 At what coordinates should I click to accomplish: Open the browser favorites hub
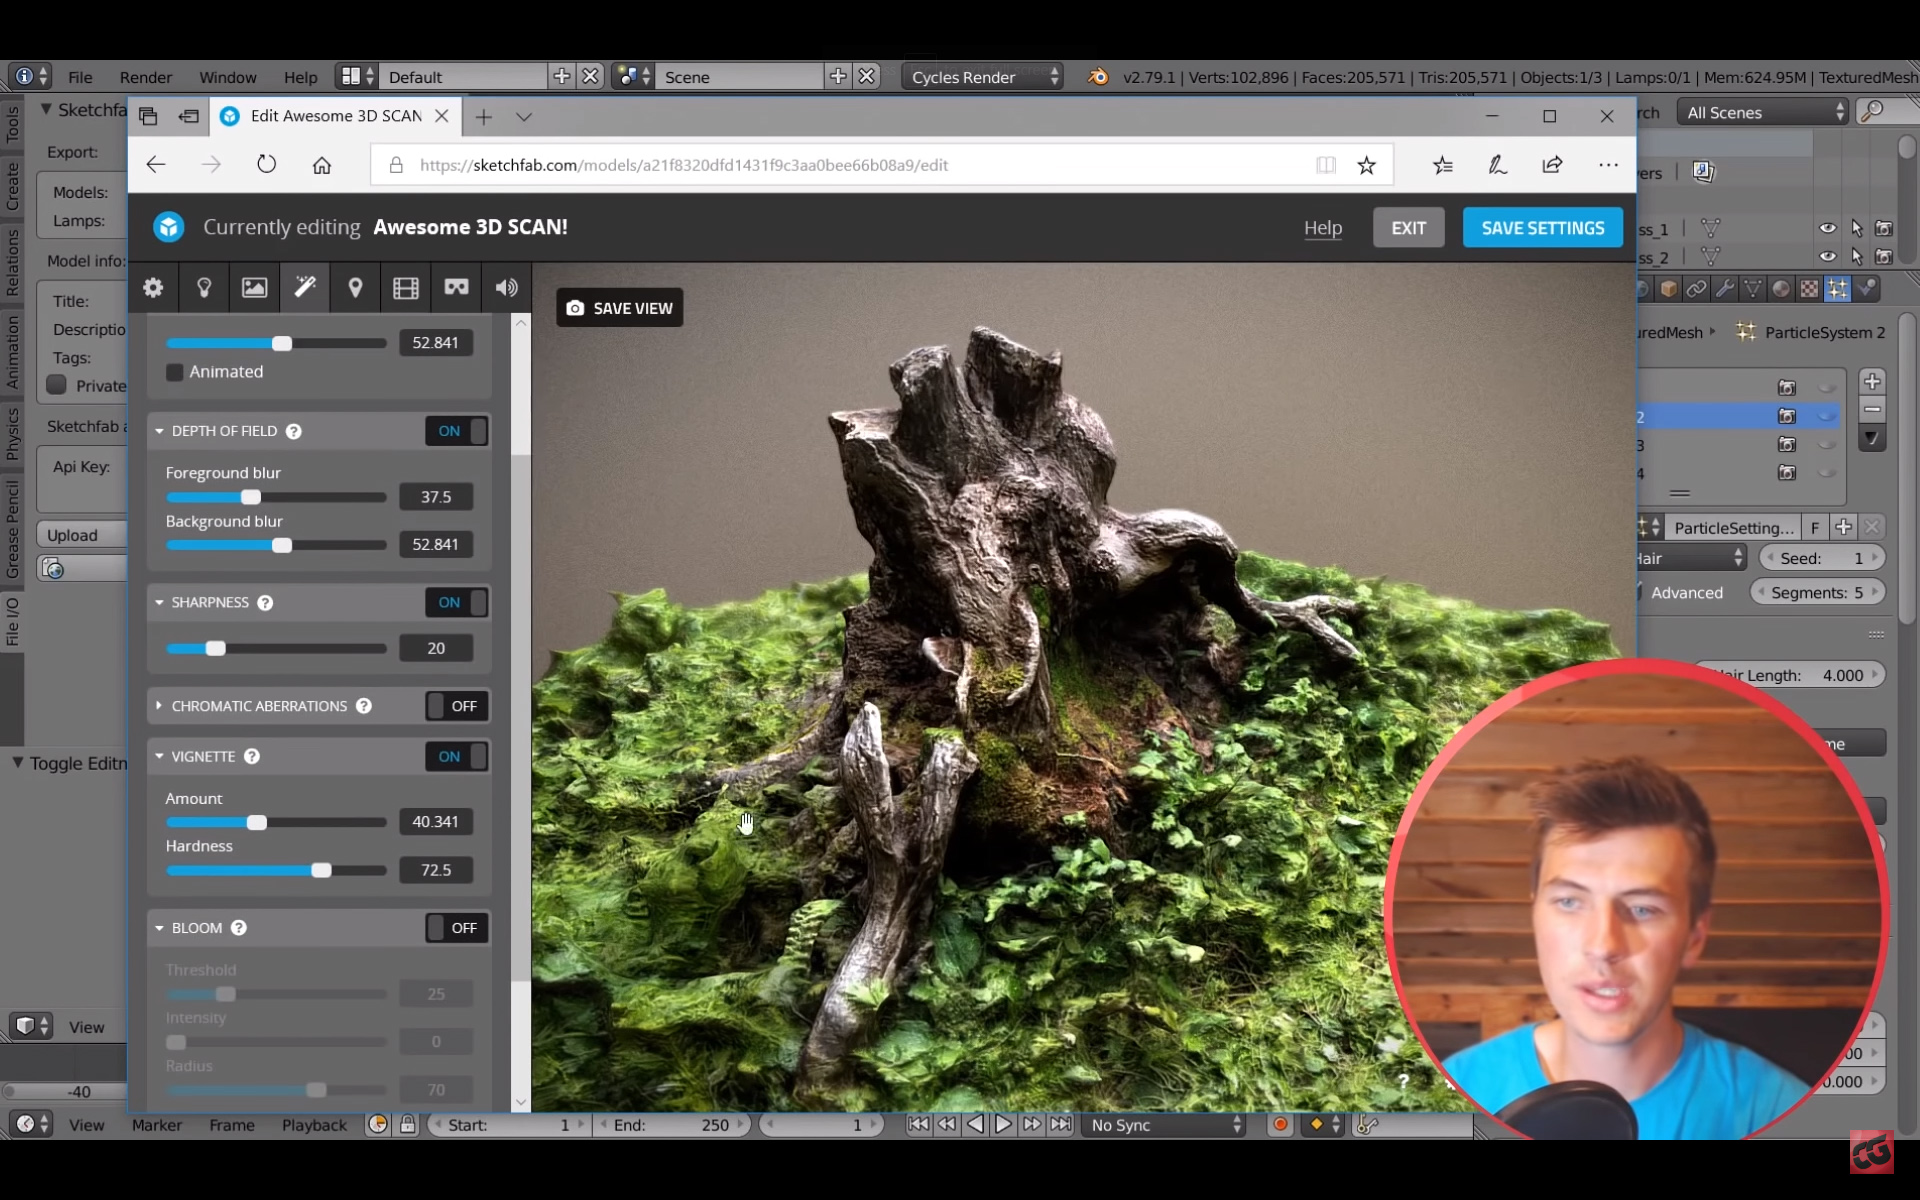1442,165
